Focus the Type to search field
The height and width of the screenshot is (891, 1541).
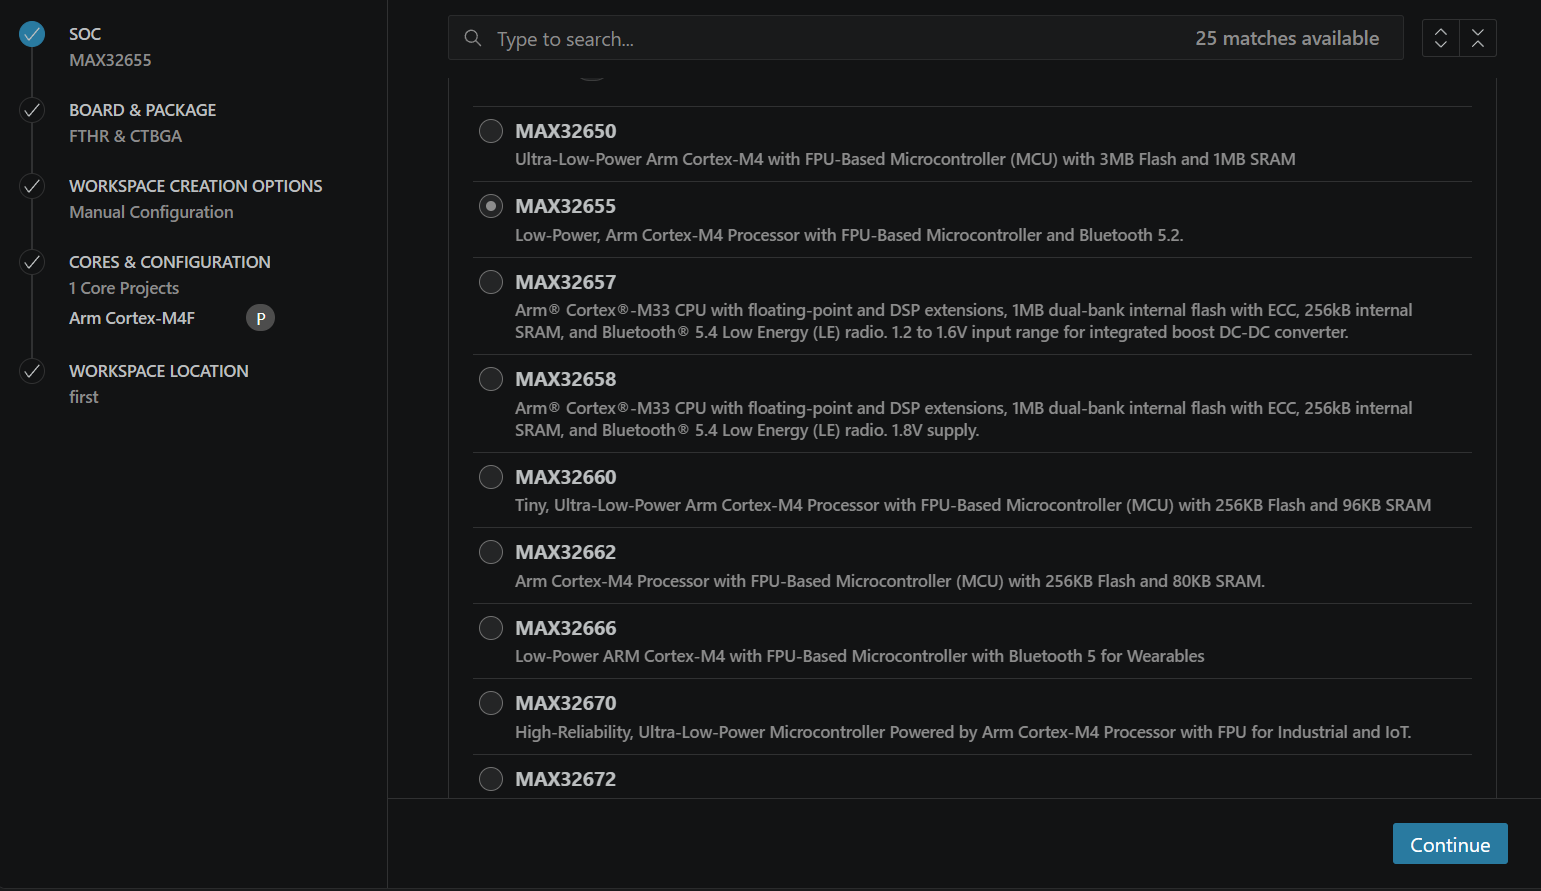926,38
